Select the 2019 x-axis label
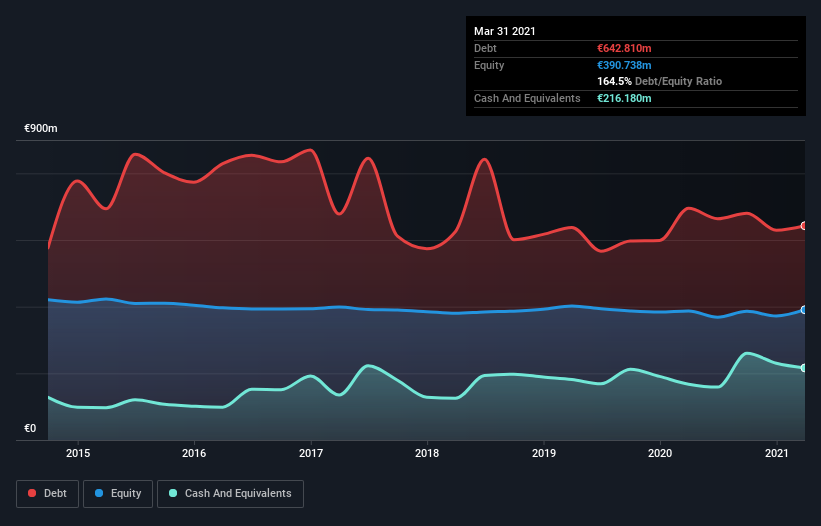The height and width of the screenshot is (526, 821). 544,453
